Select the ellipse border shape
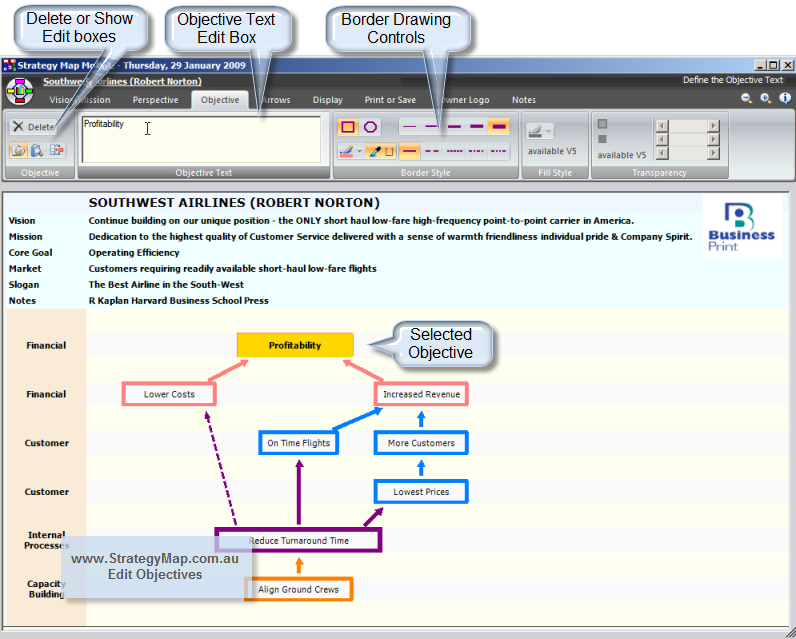Screen dimensions: 796x639 tap(370, 126)
